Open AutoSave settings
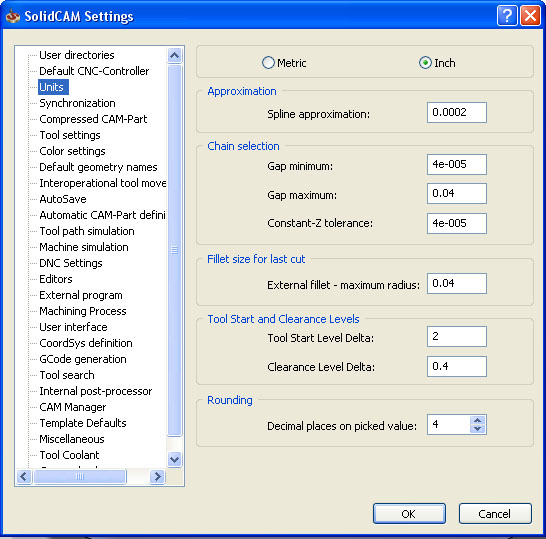The height and width of the screenshot is (539, 546). coord(63,199)
